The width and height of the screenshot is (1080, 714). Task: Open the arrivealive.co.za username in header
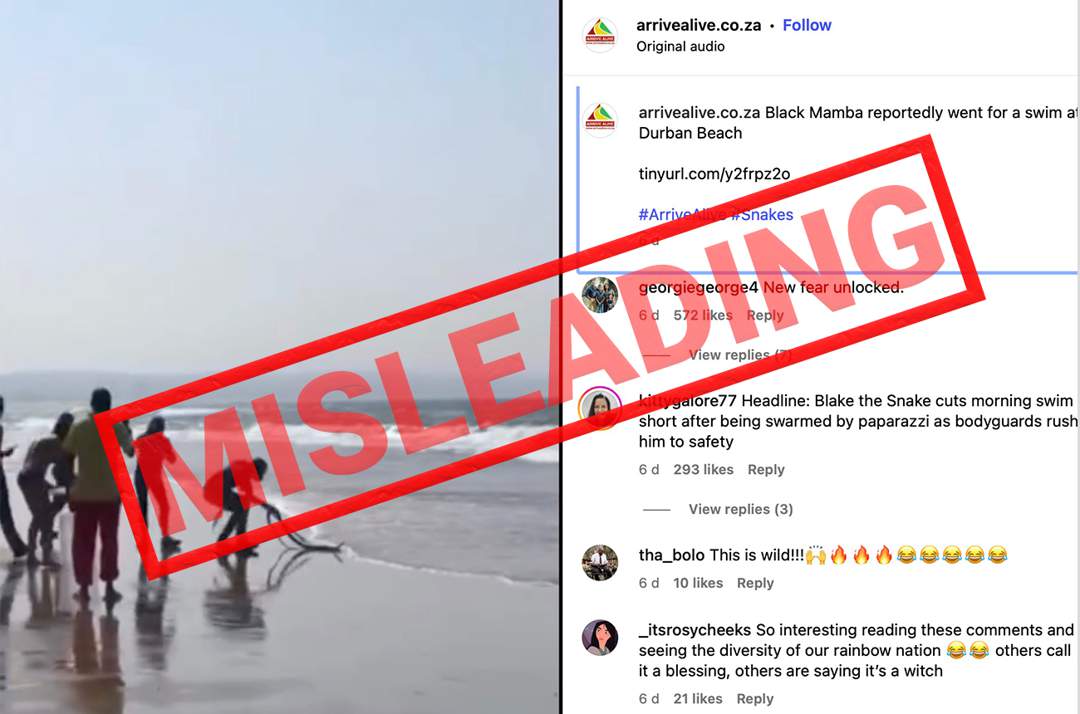(x=698, y=25)
